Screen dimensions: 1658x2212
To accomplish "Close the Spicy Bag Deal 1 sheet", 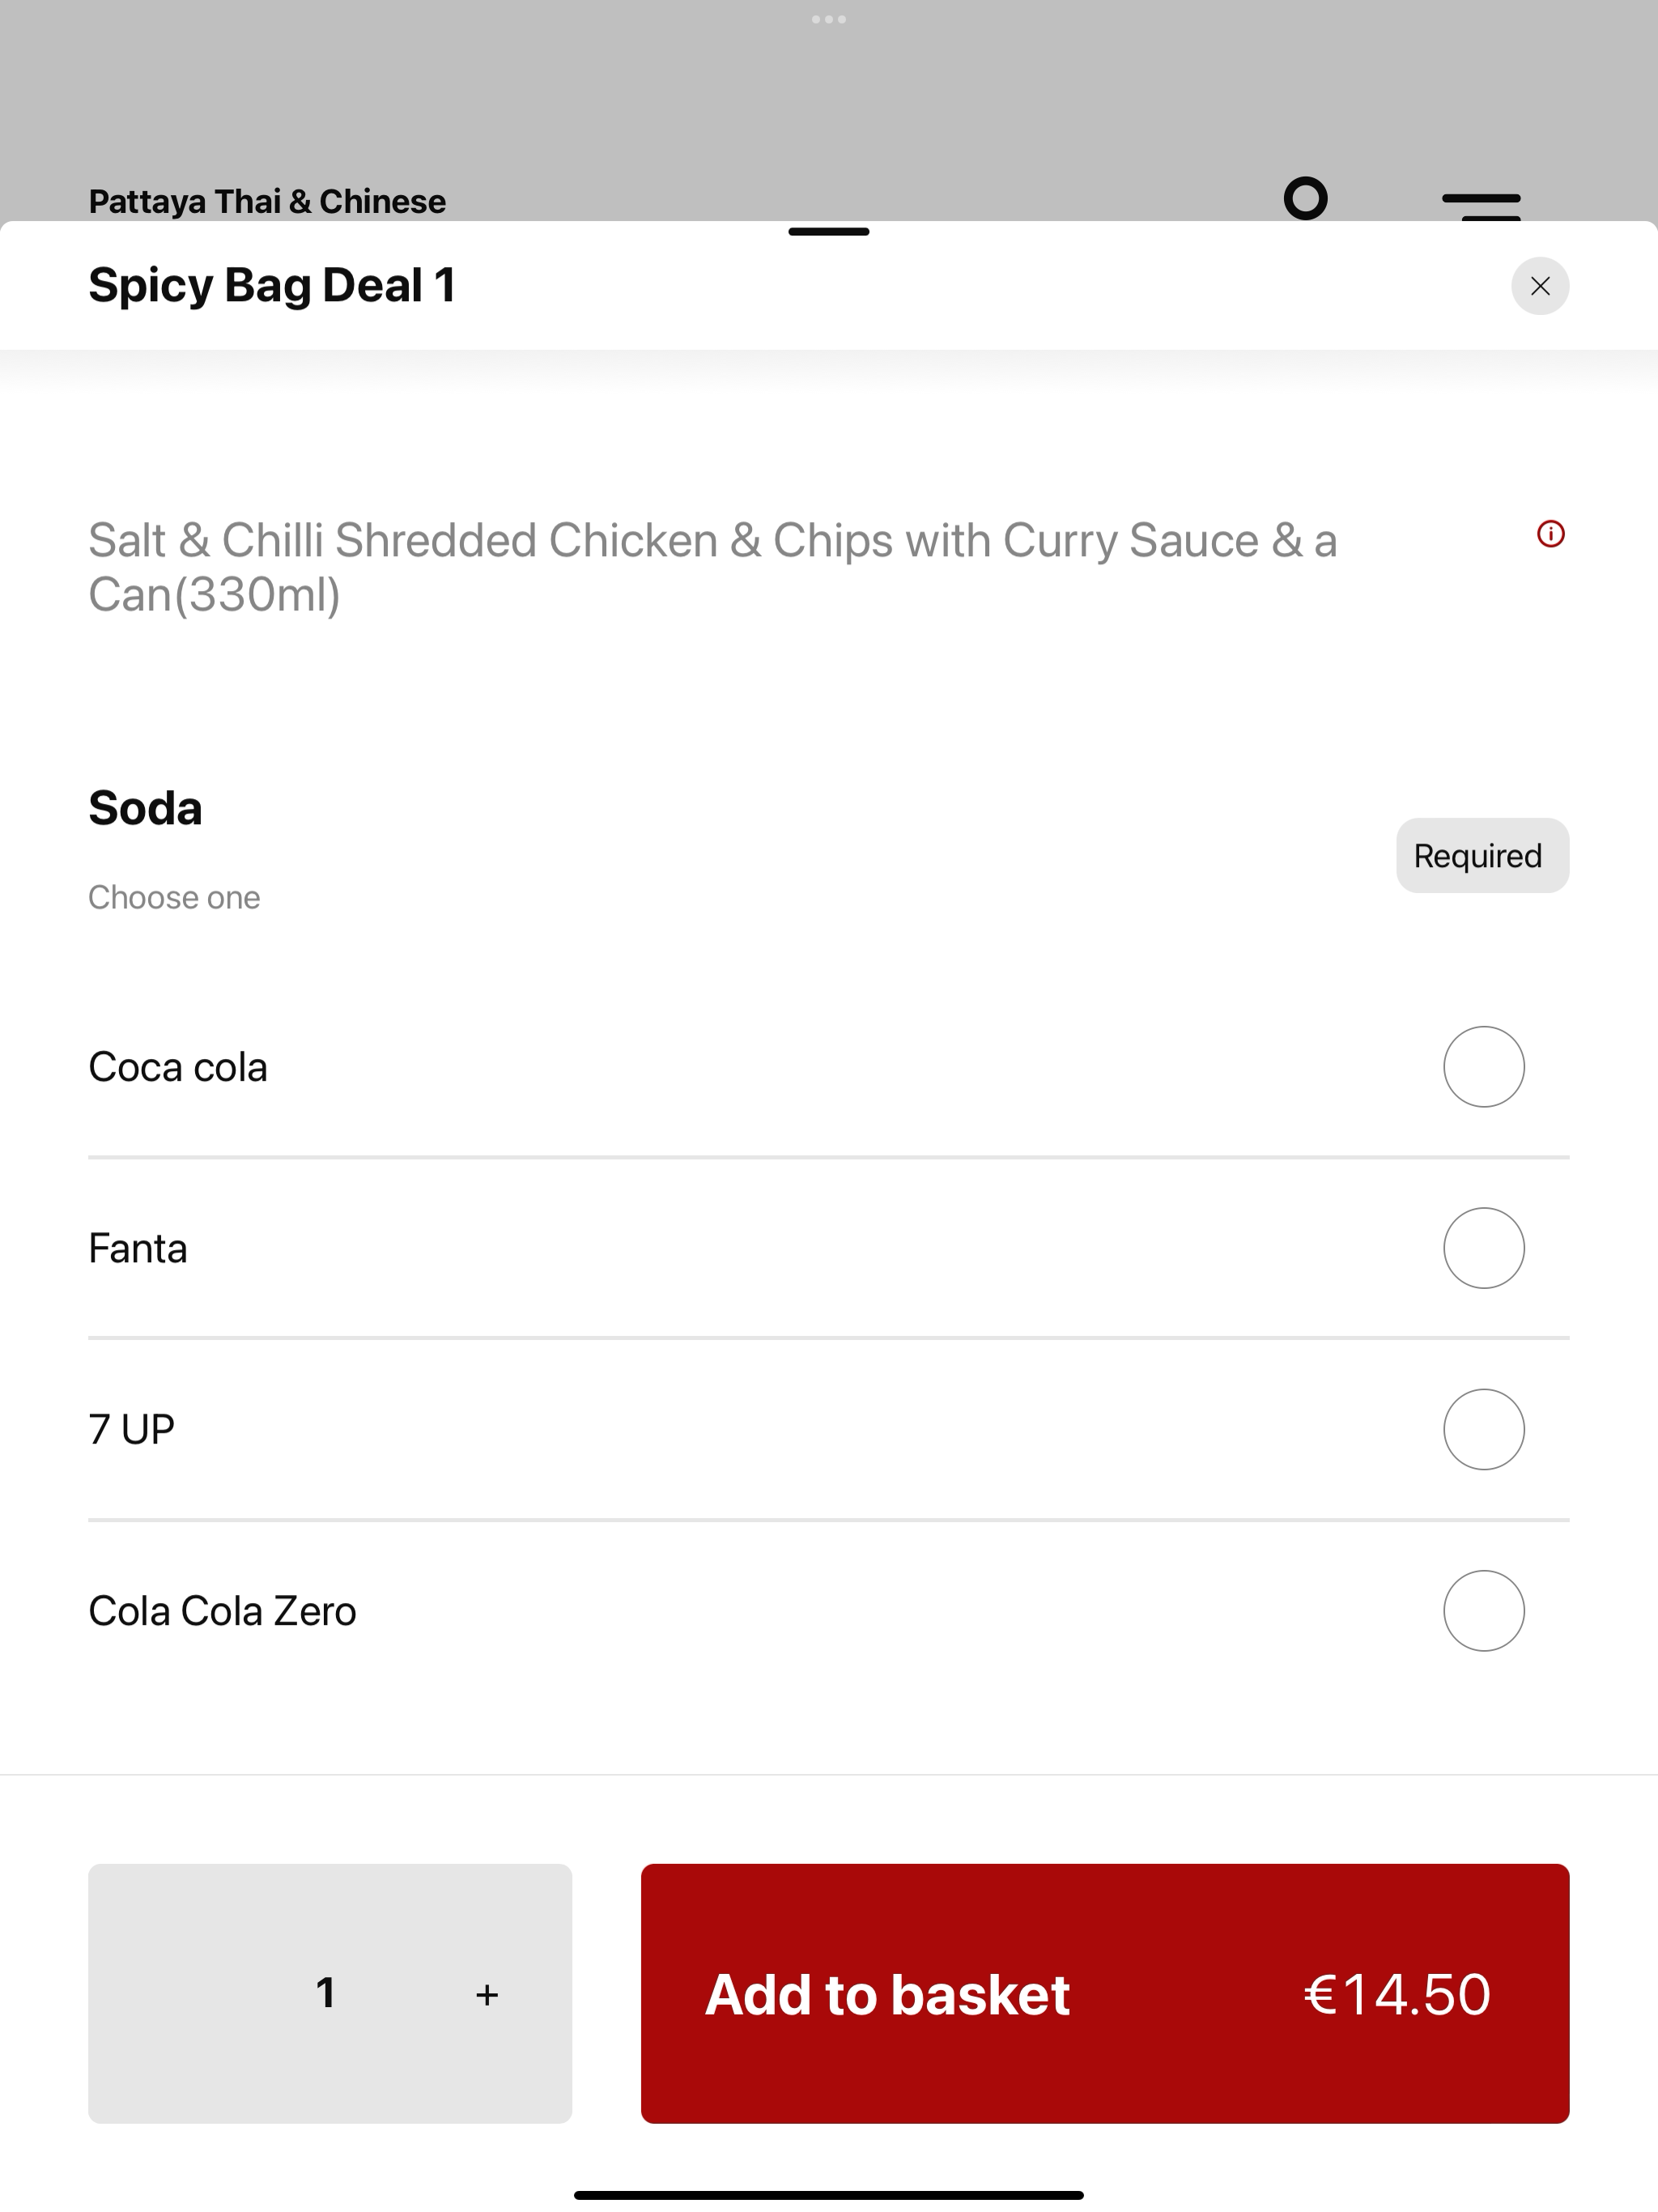I will (1539, 286).
